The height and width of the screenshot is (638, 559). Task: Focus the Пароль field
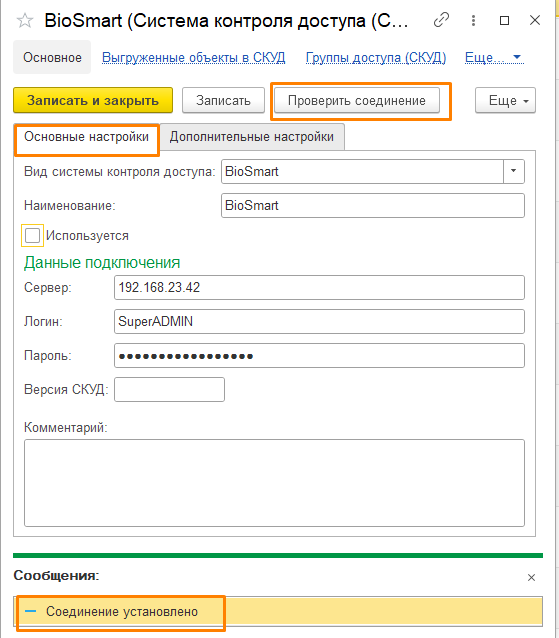(x=319, y=356)
